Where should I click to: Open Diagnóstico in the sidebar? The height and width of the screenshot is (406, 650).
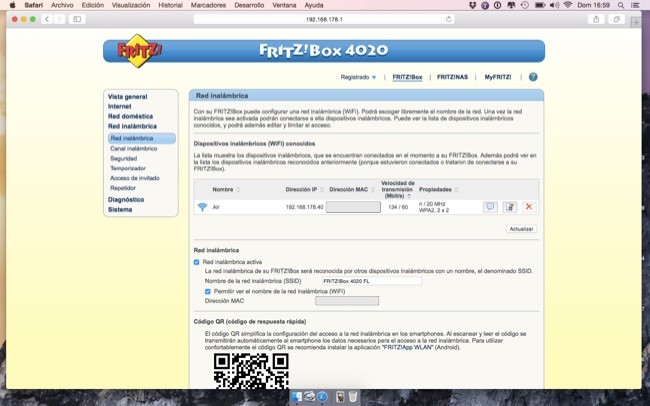[x=126, y=199]
